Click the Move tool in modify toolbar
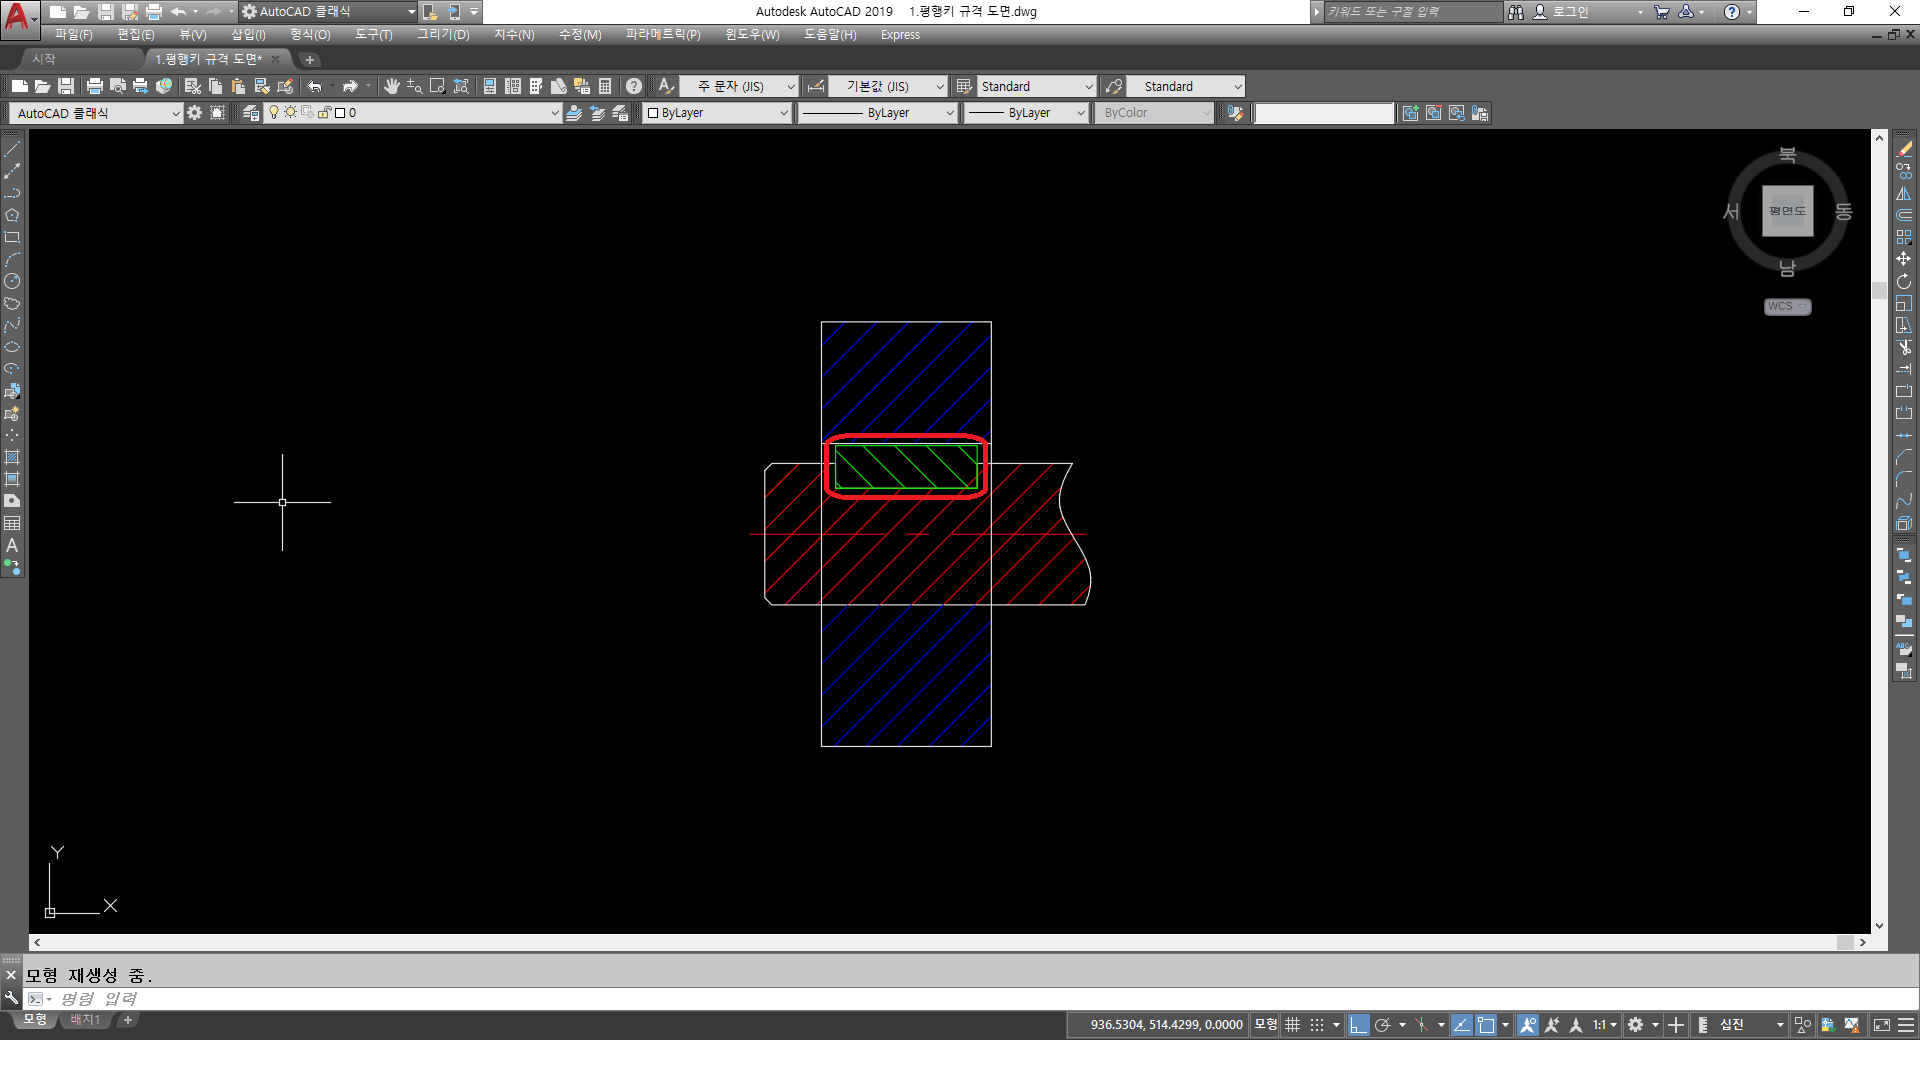This screenshot has height=1080, width=1920. coord(1903,259)
